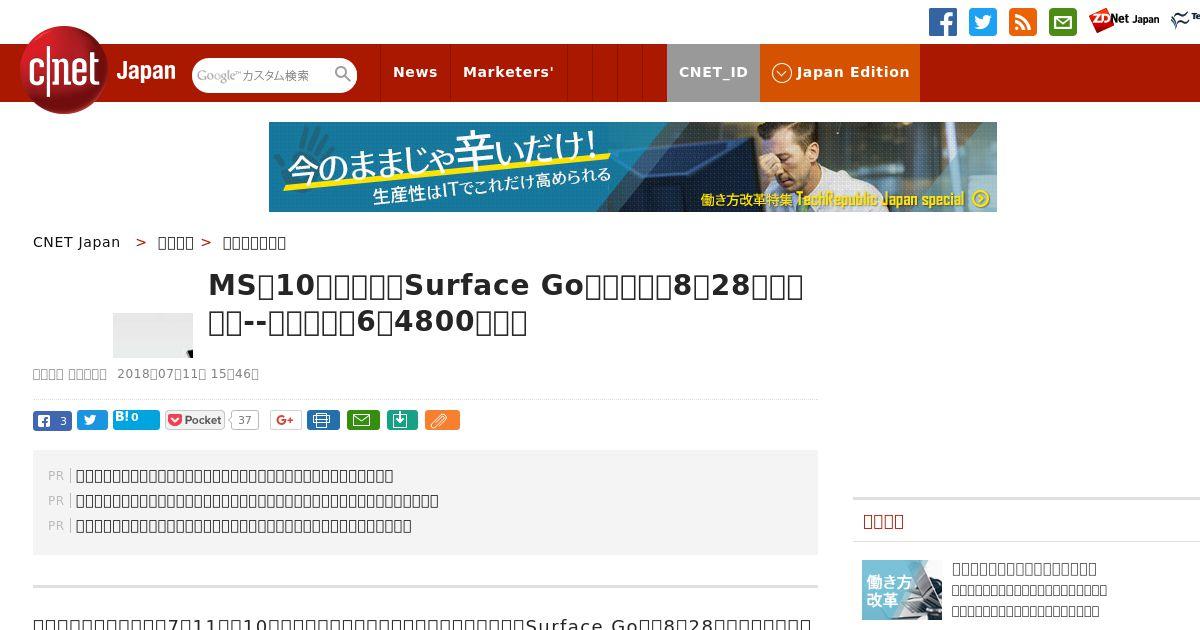Click the green mail newsletter icon

[x=1063, y=22]
